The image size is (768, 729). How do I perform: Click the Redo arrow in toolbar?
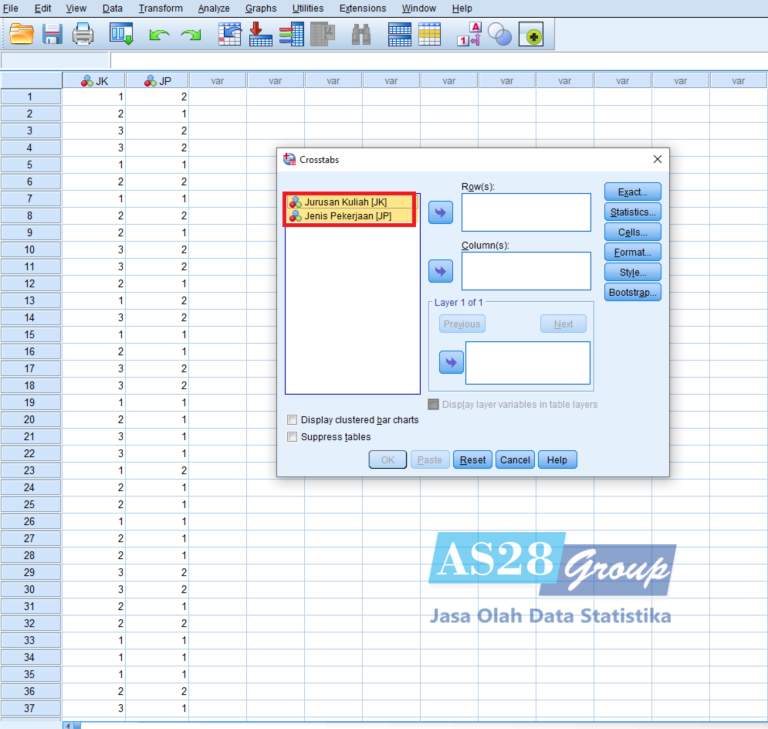click(190, 35)
